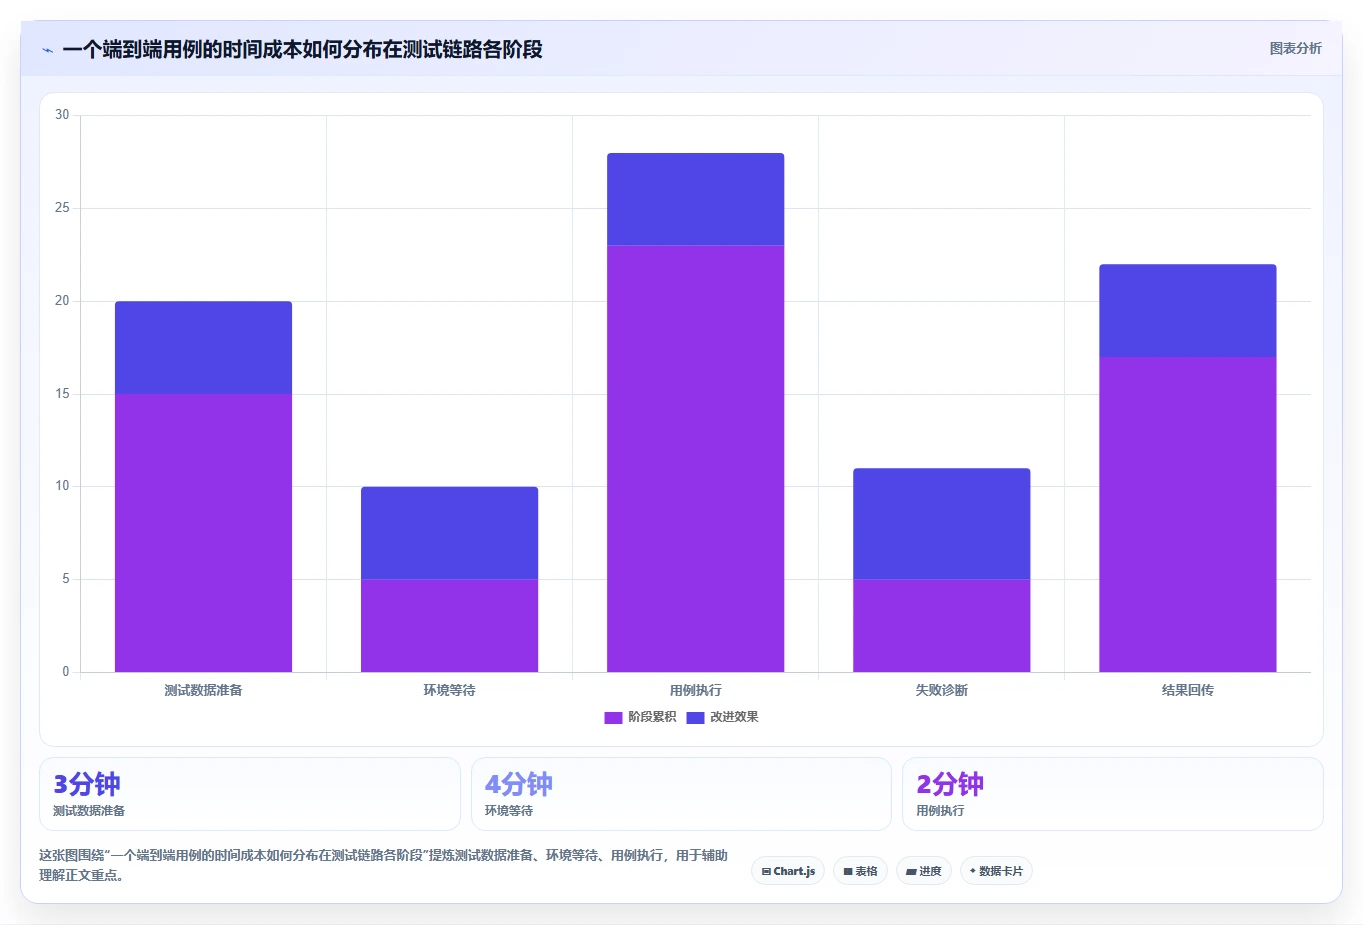Viewport: 1363px width, 925px height.
Task: Click the y-axis value 5
Action: tap(66, 579)
